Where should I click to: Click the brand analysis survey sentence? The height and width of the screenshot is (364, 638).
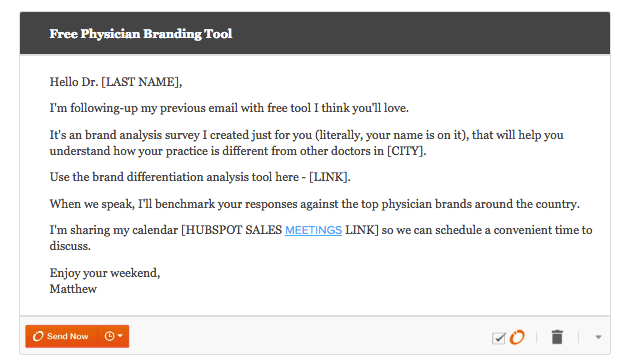pos(306,143)
